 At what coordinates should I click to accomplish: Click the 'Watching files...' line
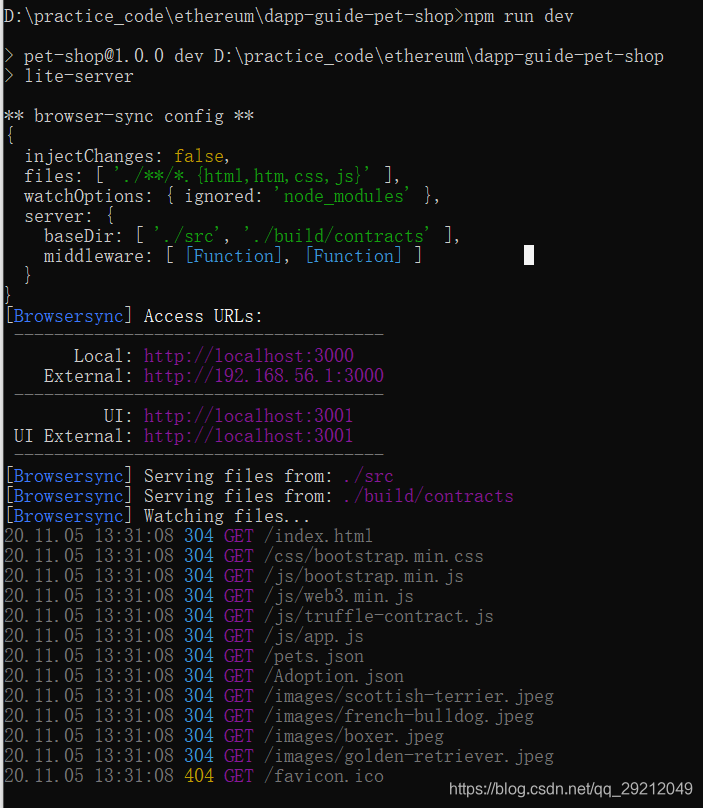pyautogui.click(x=157, y=516)
